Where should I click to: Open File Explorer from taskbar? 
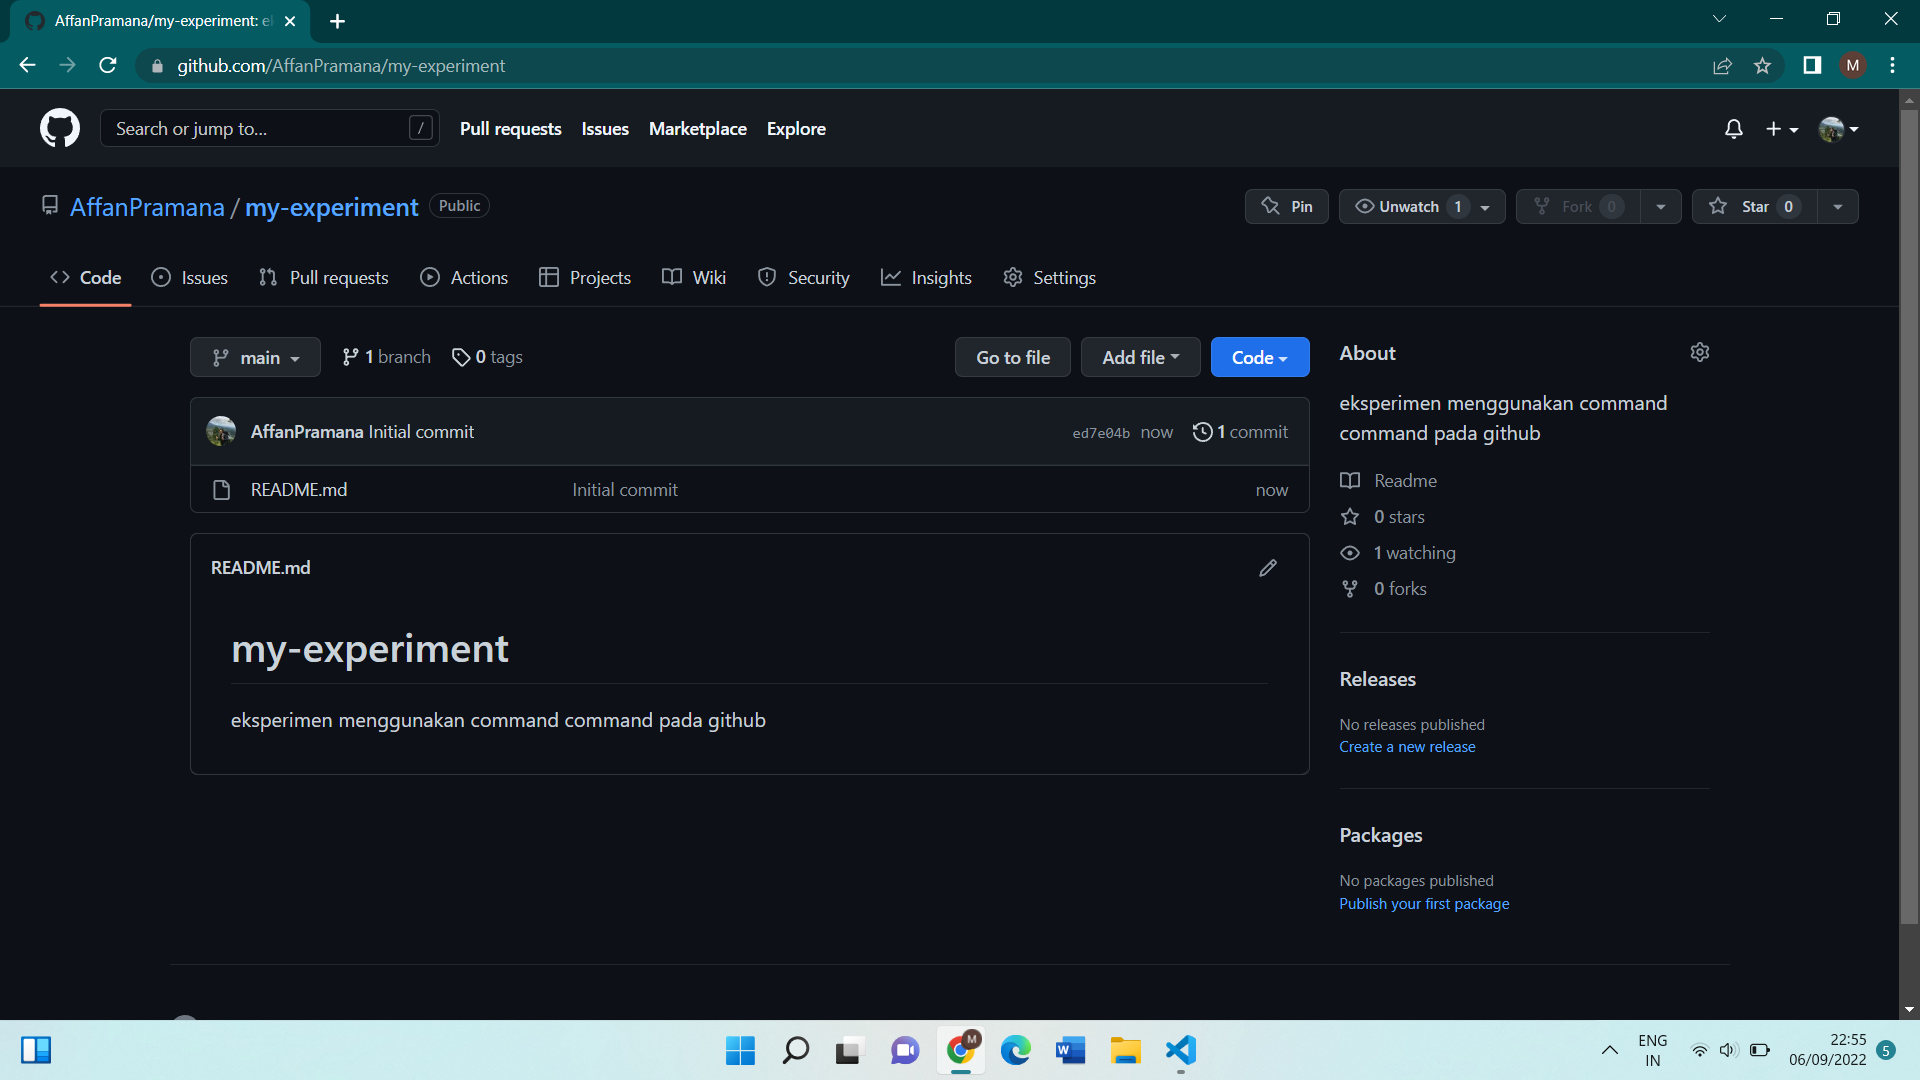click(1125, 1050)
